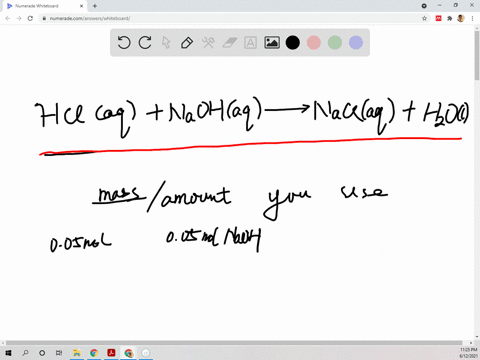This screenshot has height=360, width=480.
Task: Select the eraser tool
Action: pos(229,43)
